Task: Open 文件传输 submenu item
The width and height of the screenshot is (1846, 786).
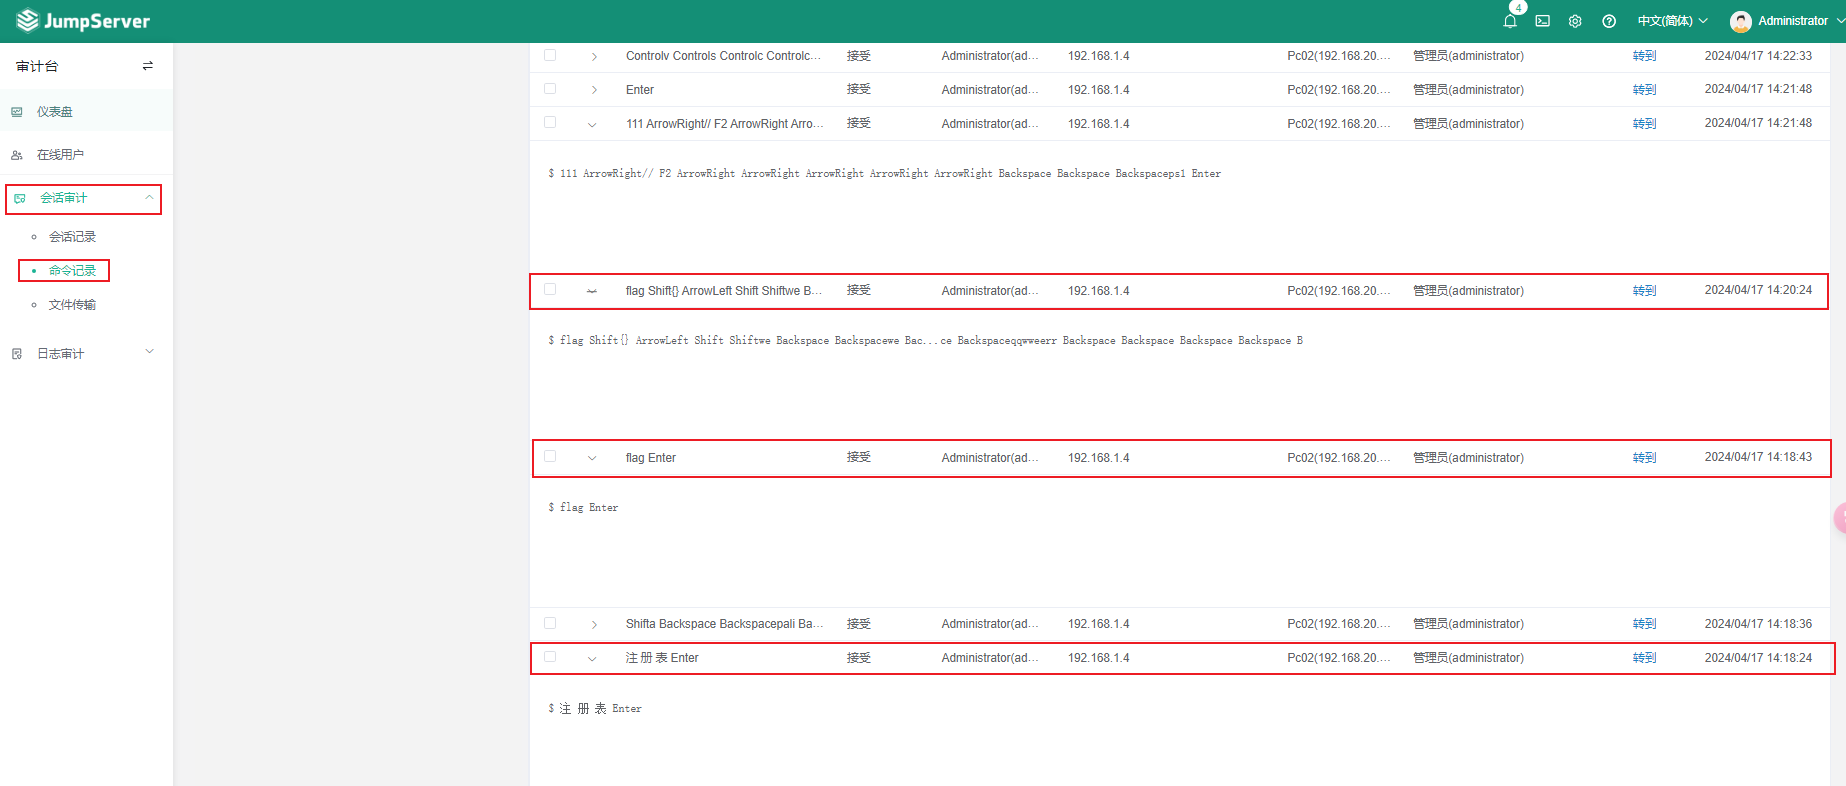Action: 72,305
